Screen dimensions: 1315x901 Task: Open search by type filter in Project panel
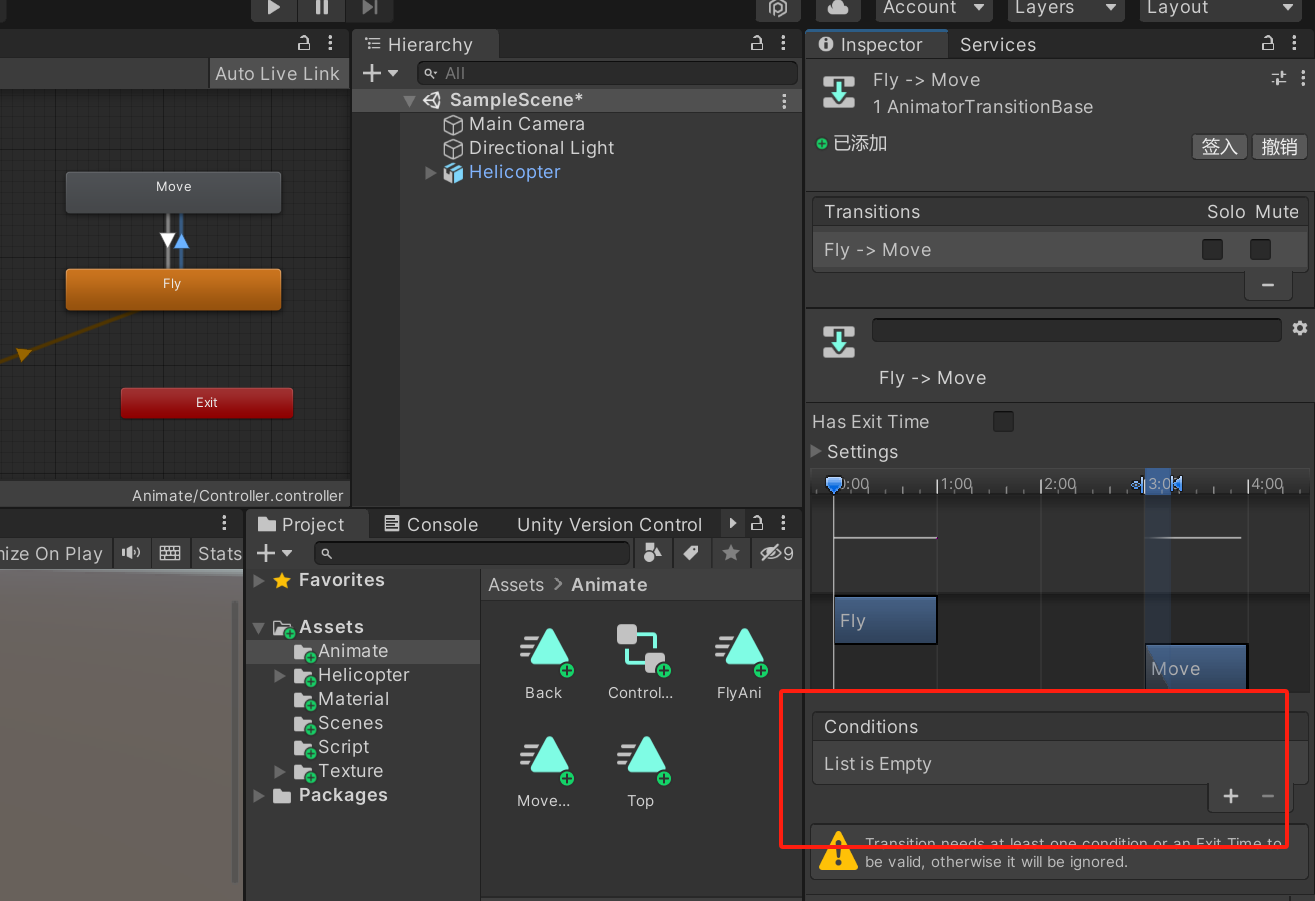click(653, 553)
